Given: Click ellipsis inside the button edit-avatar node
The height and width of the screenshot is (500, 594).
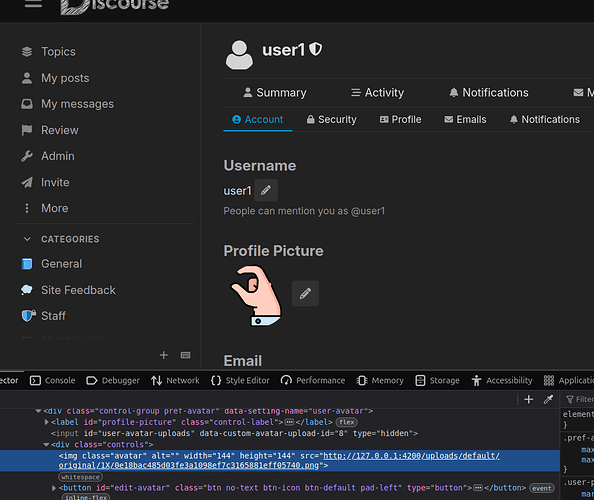Looking at the screenshot, I should pyautogui.click(x=478, y=488).
